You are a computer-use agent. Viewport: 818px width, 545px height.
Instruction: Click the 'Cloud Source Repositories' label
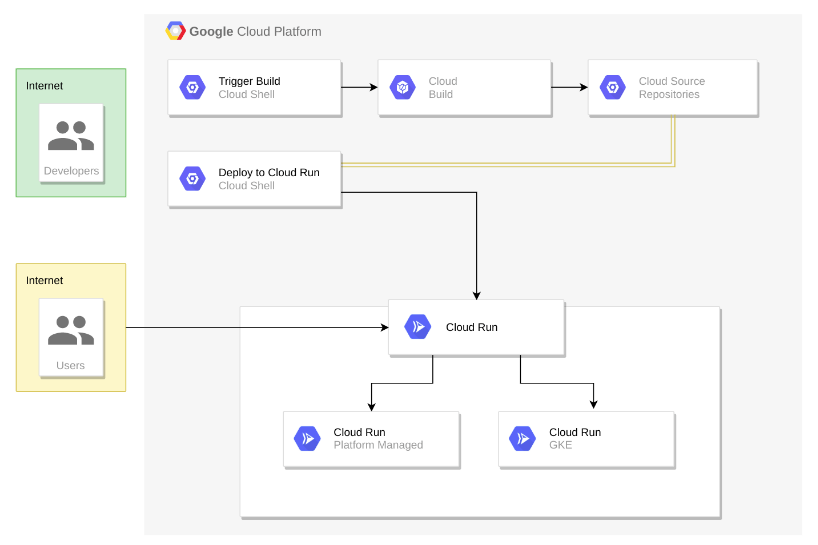pyautogui.click(x=672, y=88)
